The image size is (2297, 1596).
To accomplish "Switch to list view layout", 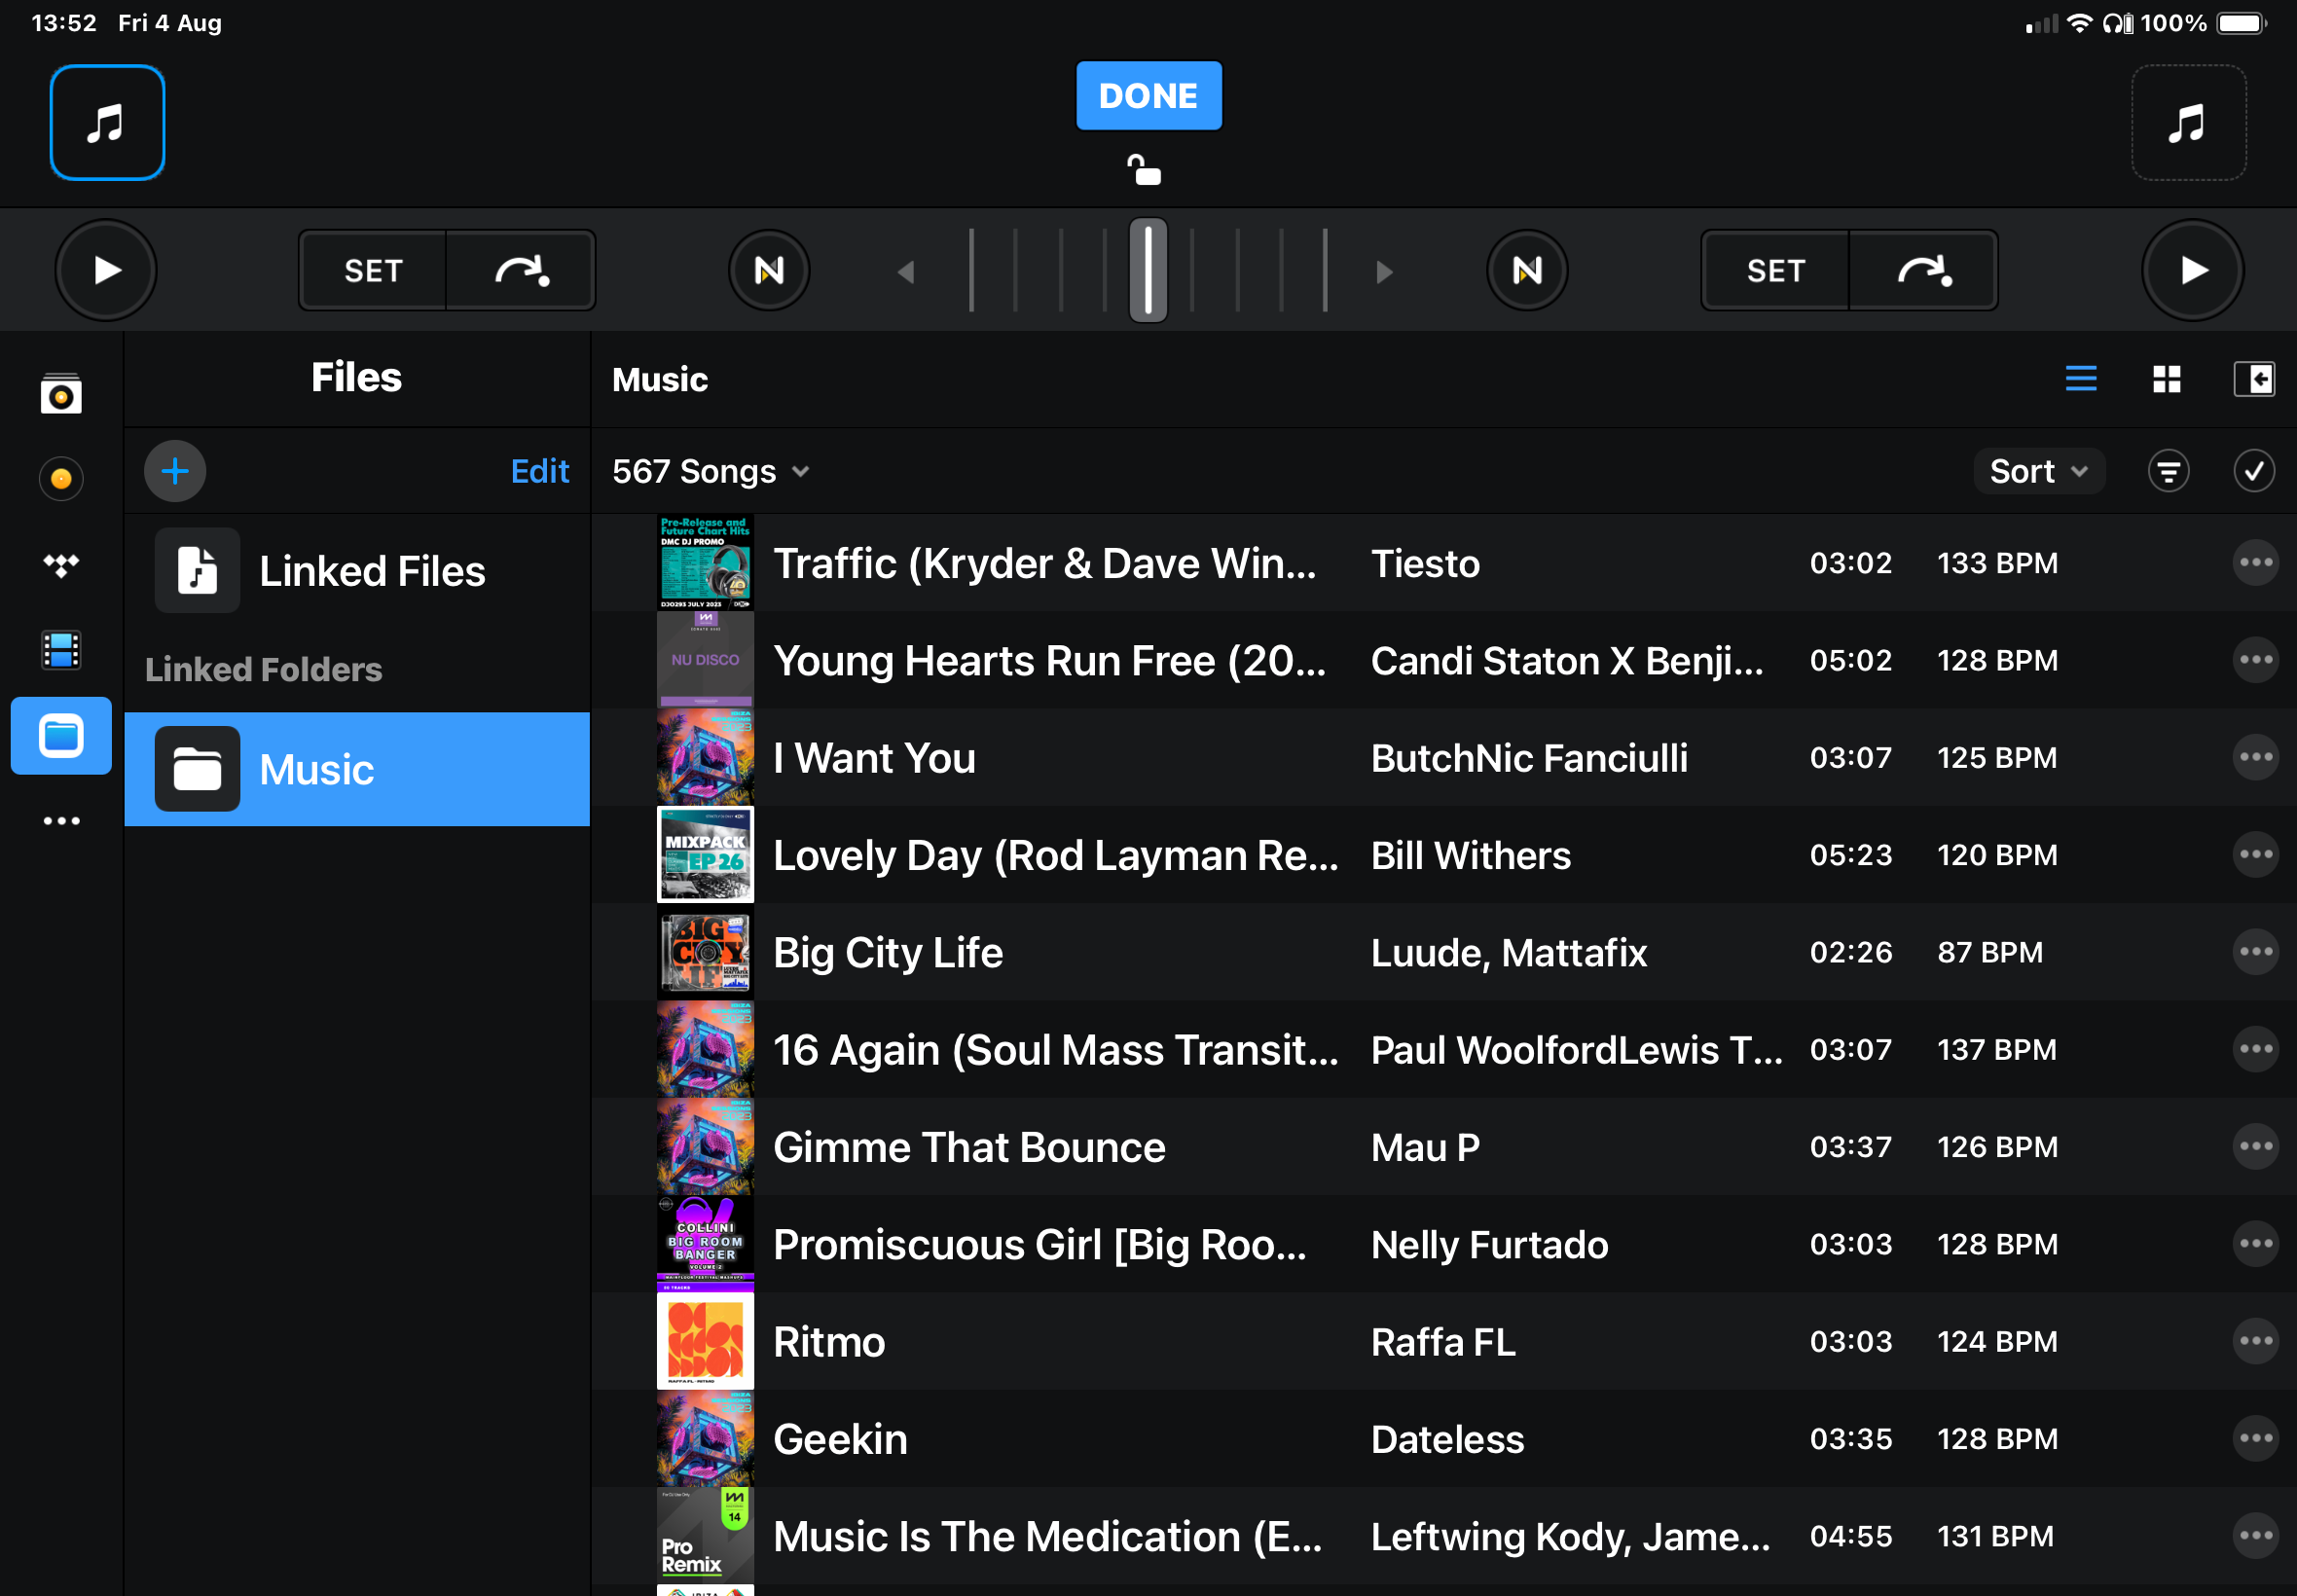I will tap(2080, 379).
